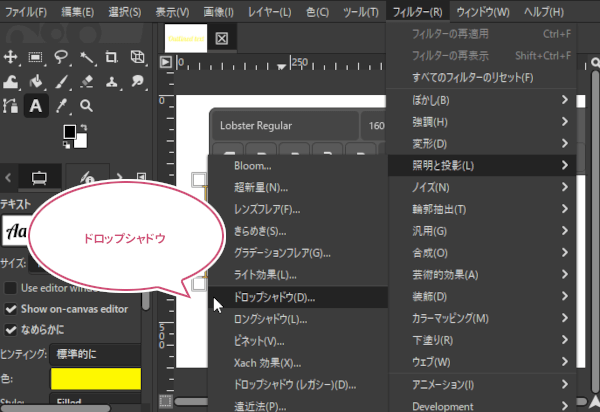Click すべてのフィルターのリセット(F)
This screenshot has height=412, width=600.
point(472,78)
